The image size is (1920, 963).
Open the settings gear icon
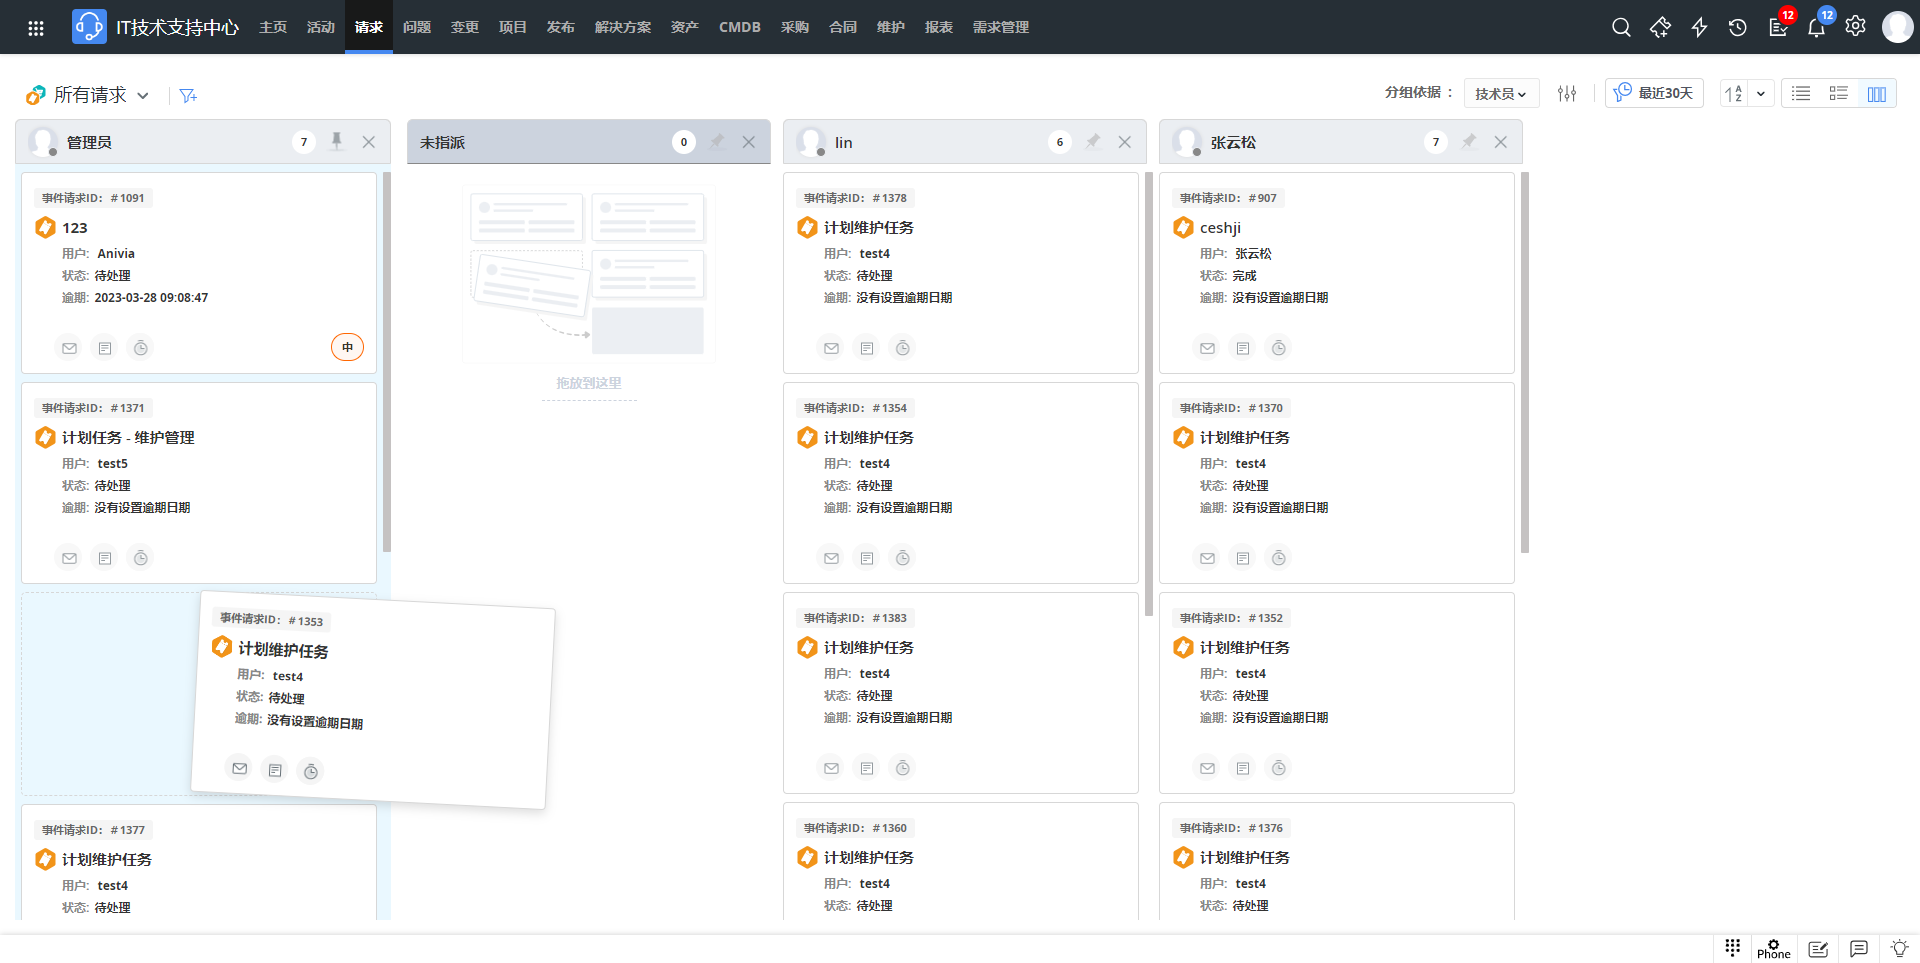(x=1855, y=27)
